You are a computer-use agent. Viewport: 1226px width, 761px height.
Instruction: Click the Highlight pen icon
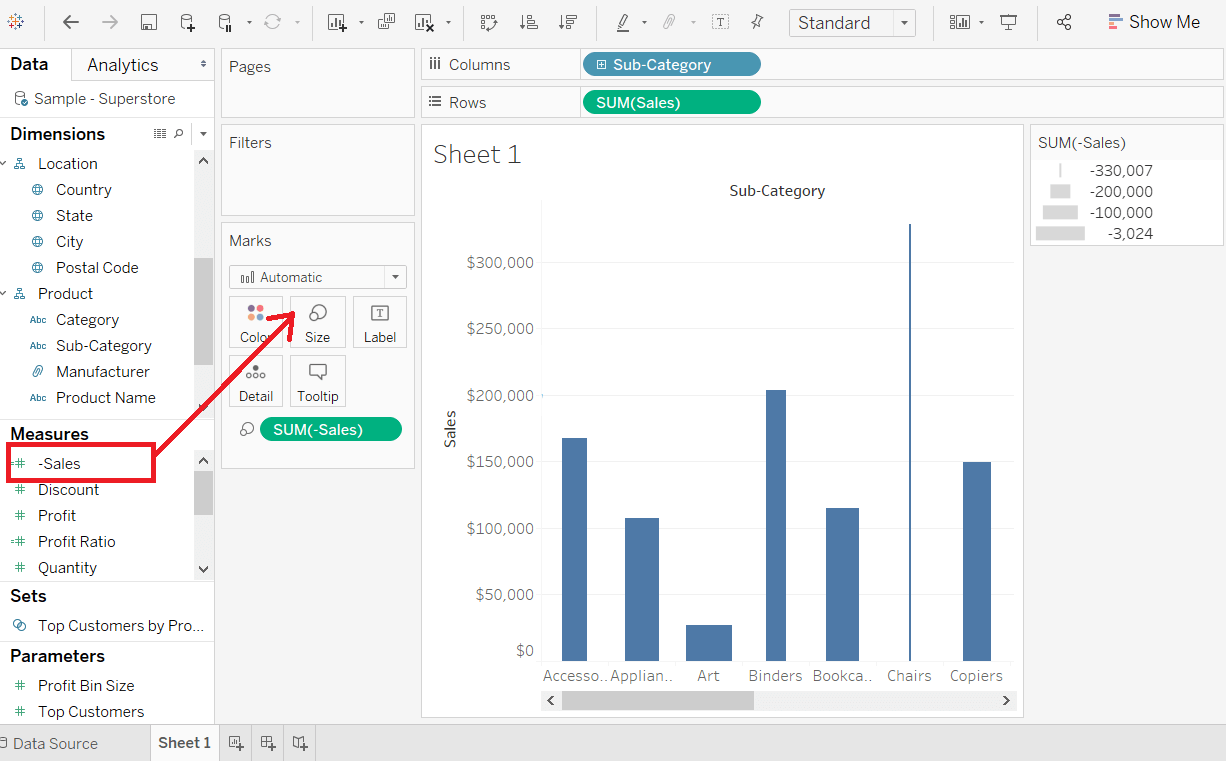pyautogui.click(x=623, y=22)
